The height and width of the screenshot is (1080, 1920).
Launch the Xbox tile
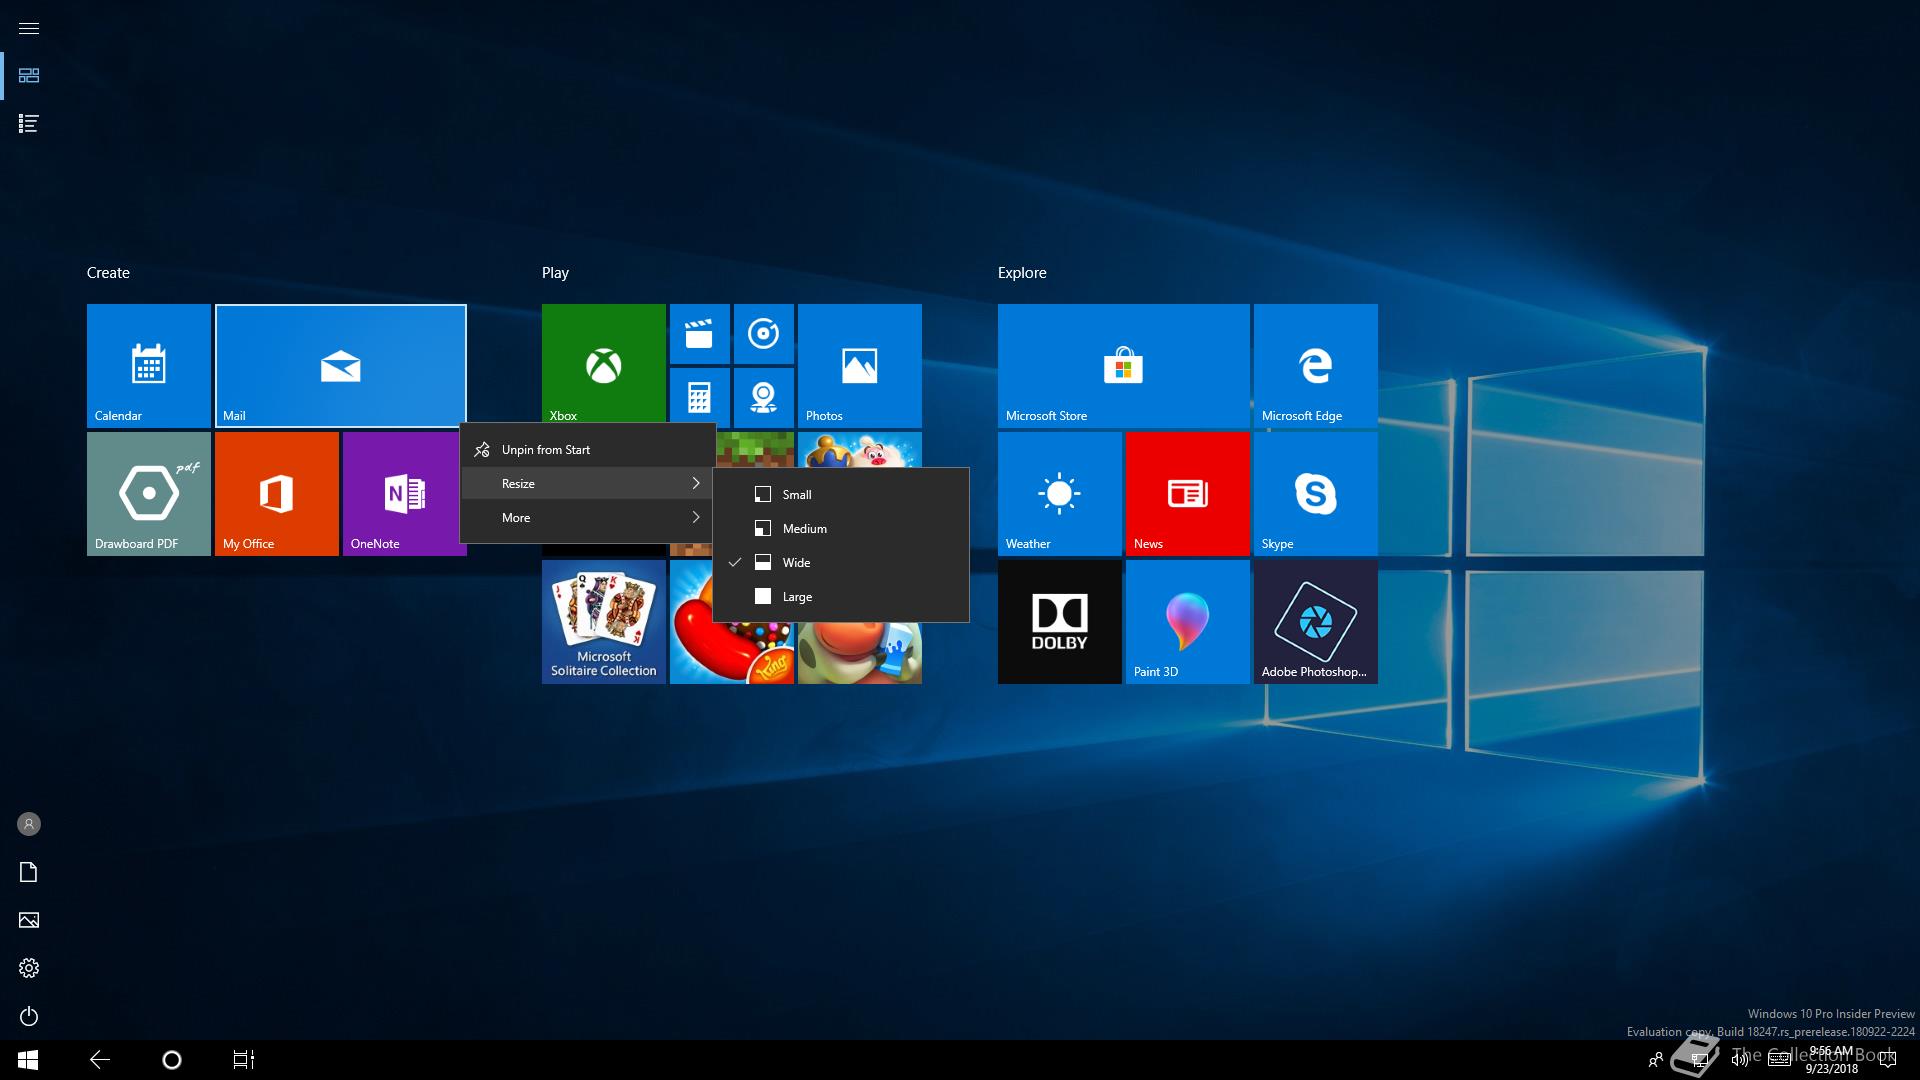603,366
